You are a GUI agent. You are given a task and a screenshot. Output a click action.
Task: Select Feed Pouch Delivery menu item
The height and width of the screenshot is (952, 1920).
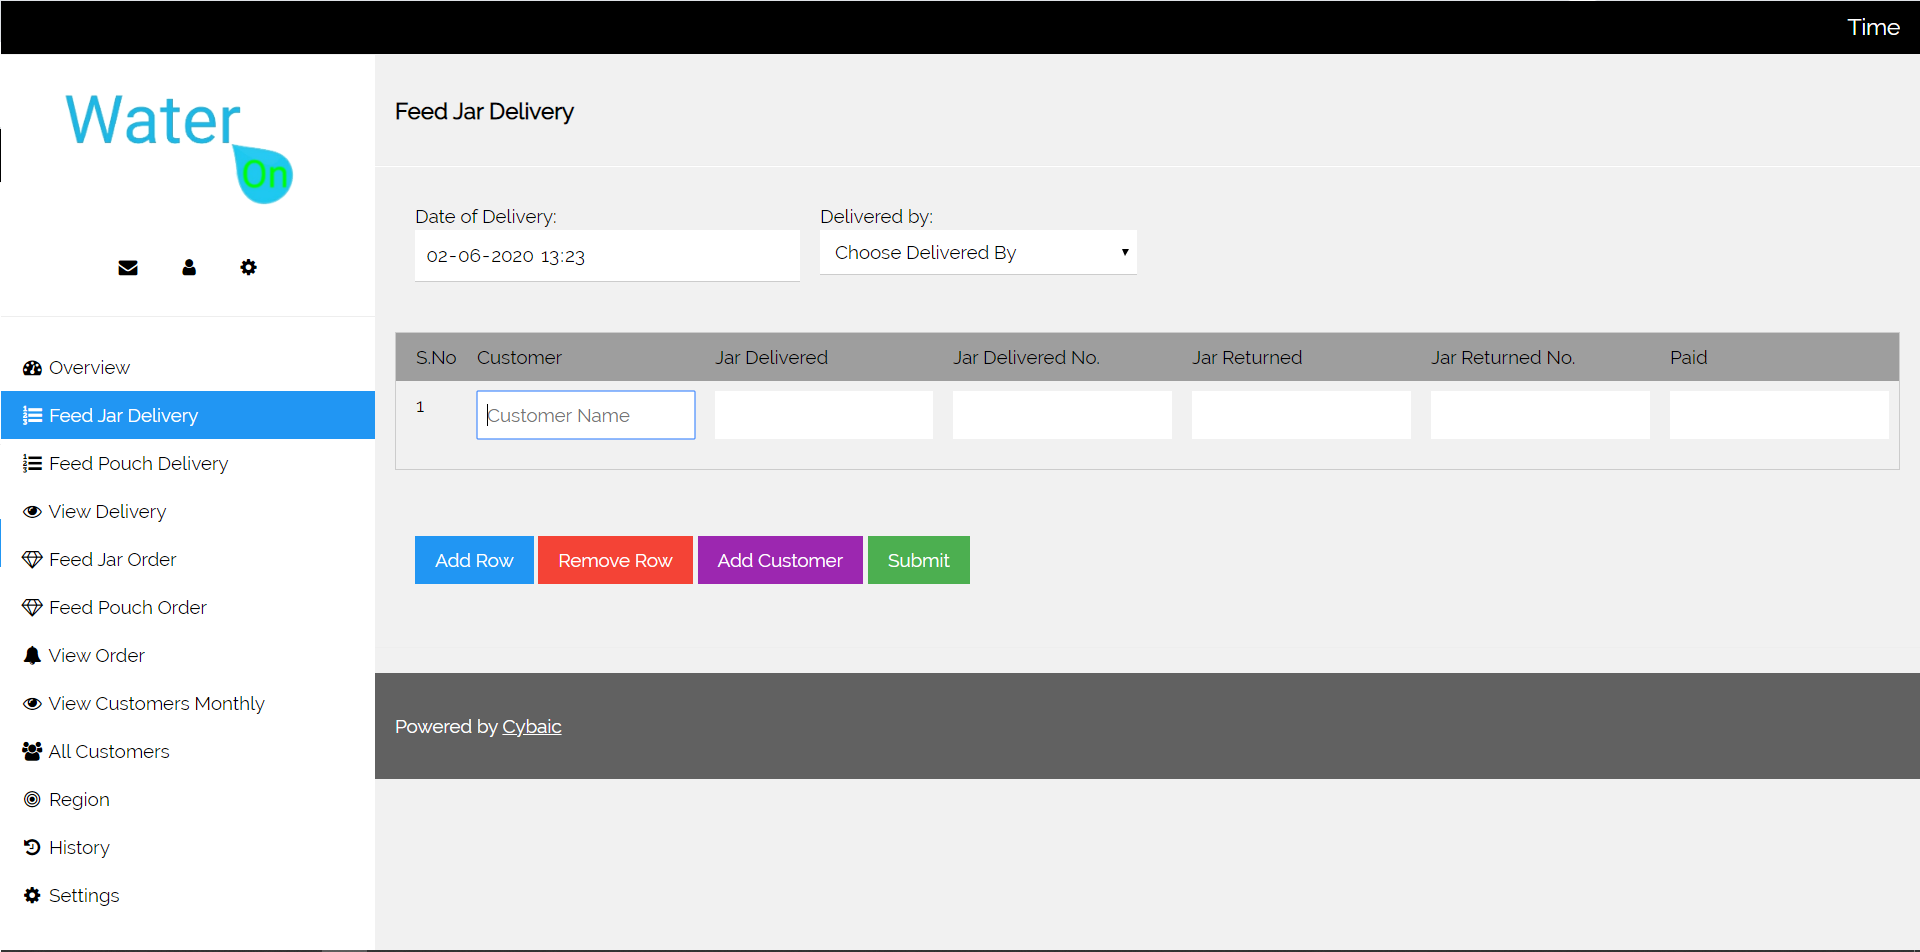138,464
